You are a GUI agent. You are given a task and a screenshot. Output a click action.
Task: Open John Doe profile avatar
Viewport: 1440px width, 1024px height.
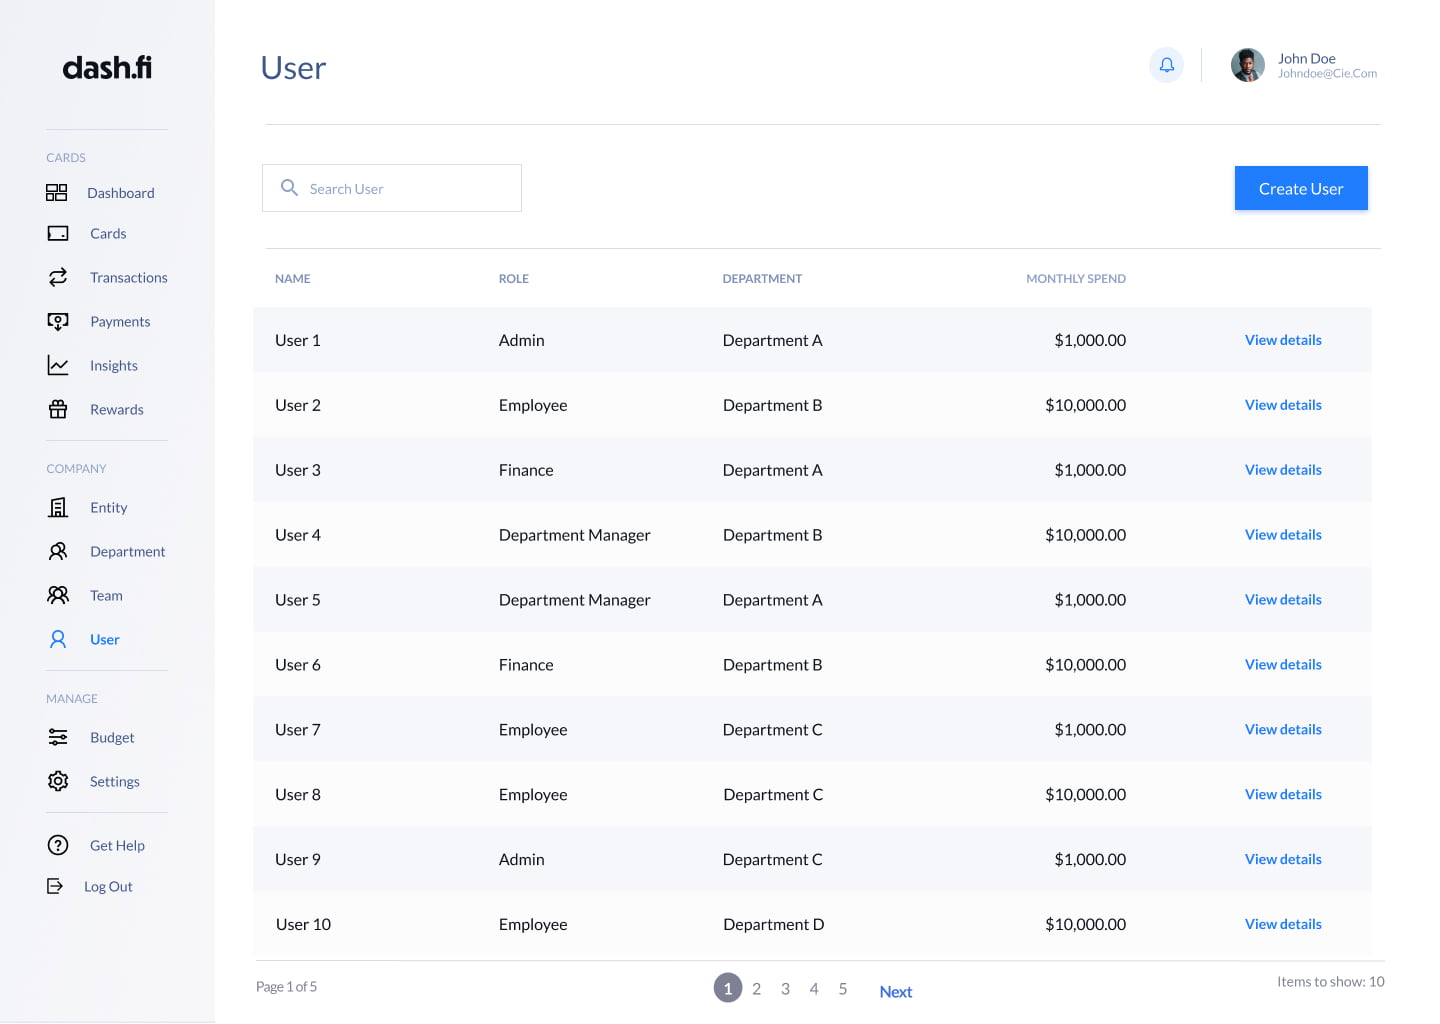click(1247, 66)
